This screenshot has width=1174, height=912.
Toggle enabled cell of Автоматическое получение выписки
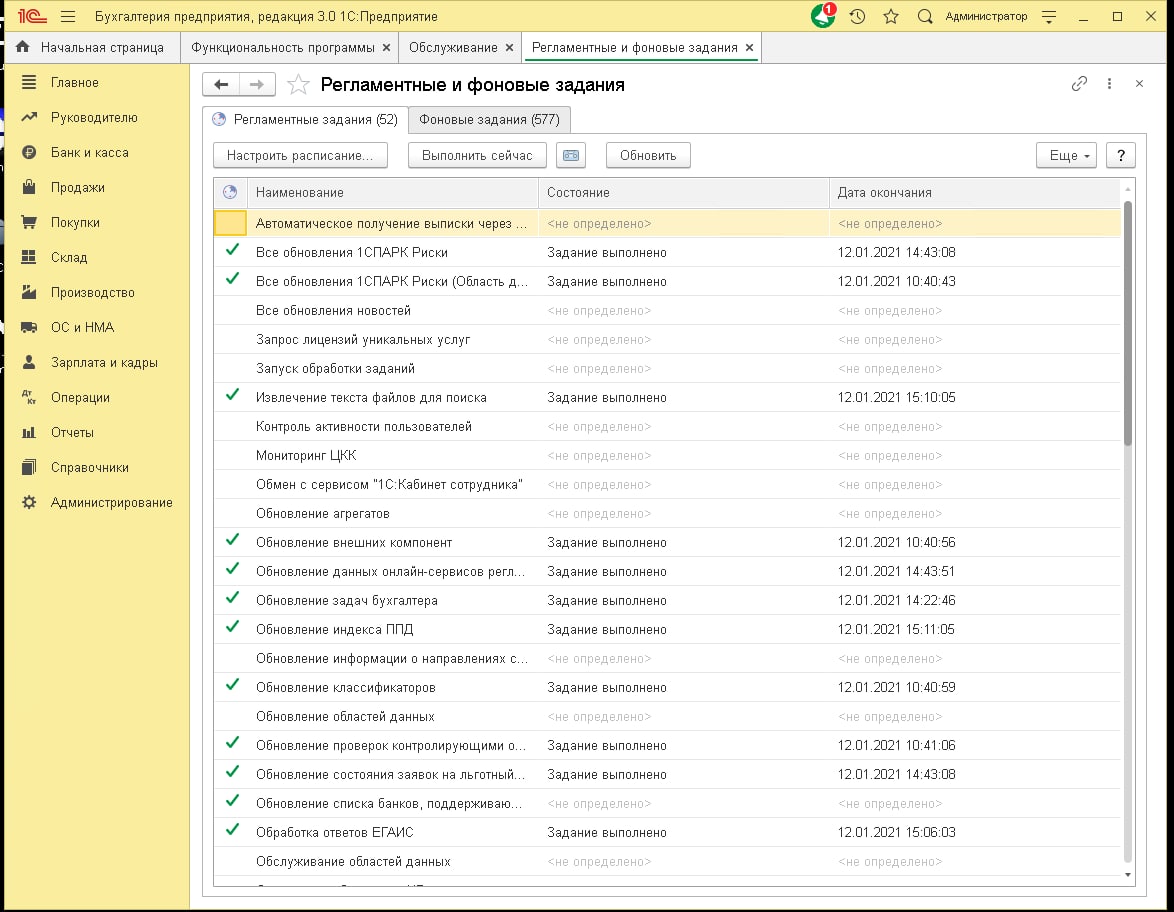pos(231,223)
